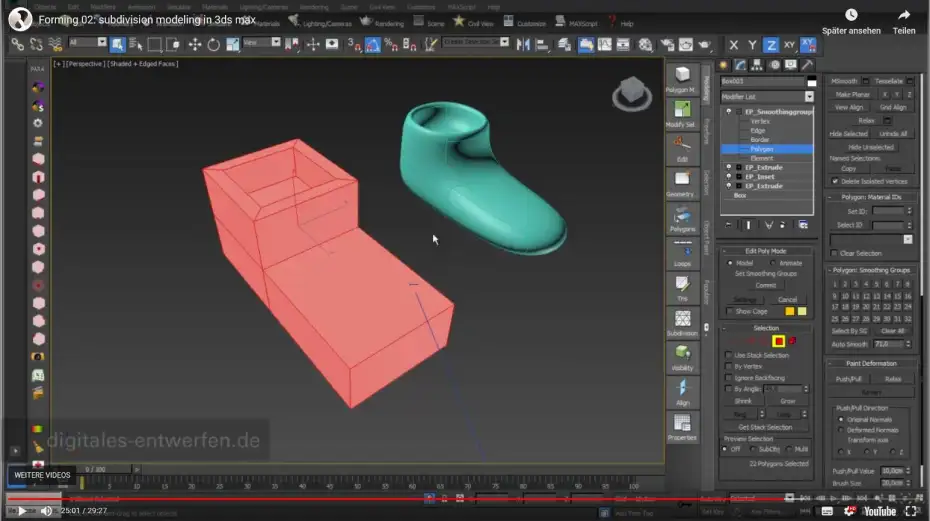Toggle the first EP_Extrude modifier lightbulb
930x521 pixels.
729,167
